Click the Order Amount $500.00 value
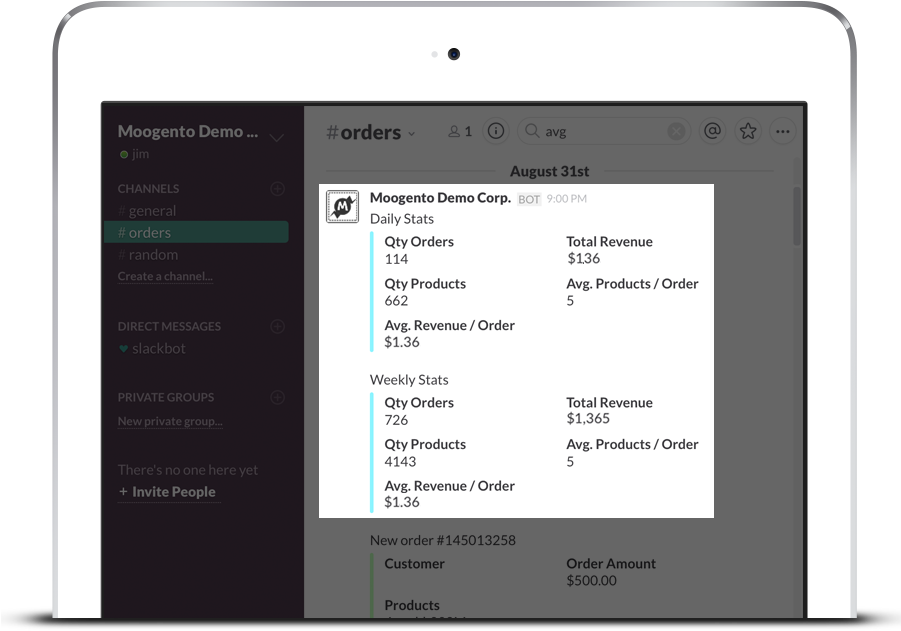The width and height of the screenshot is (901, 631). coord(591,580)
